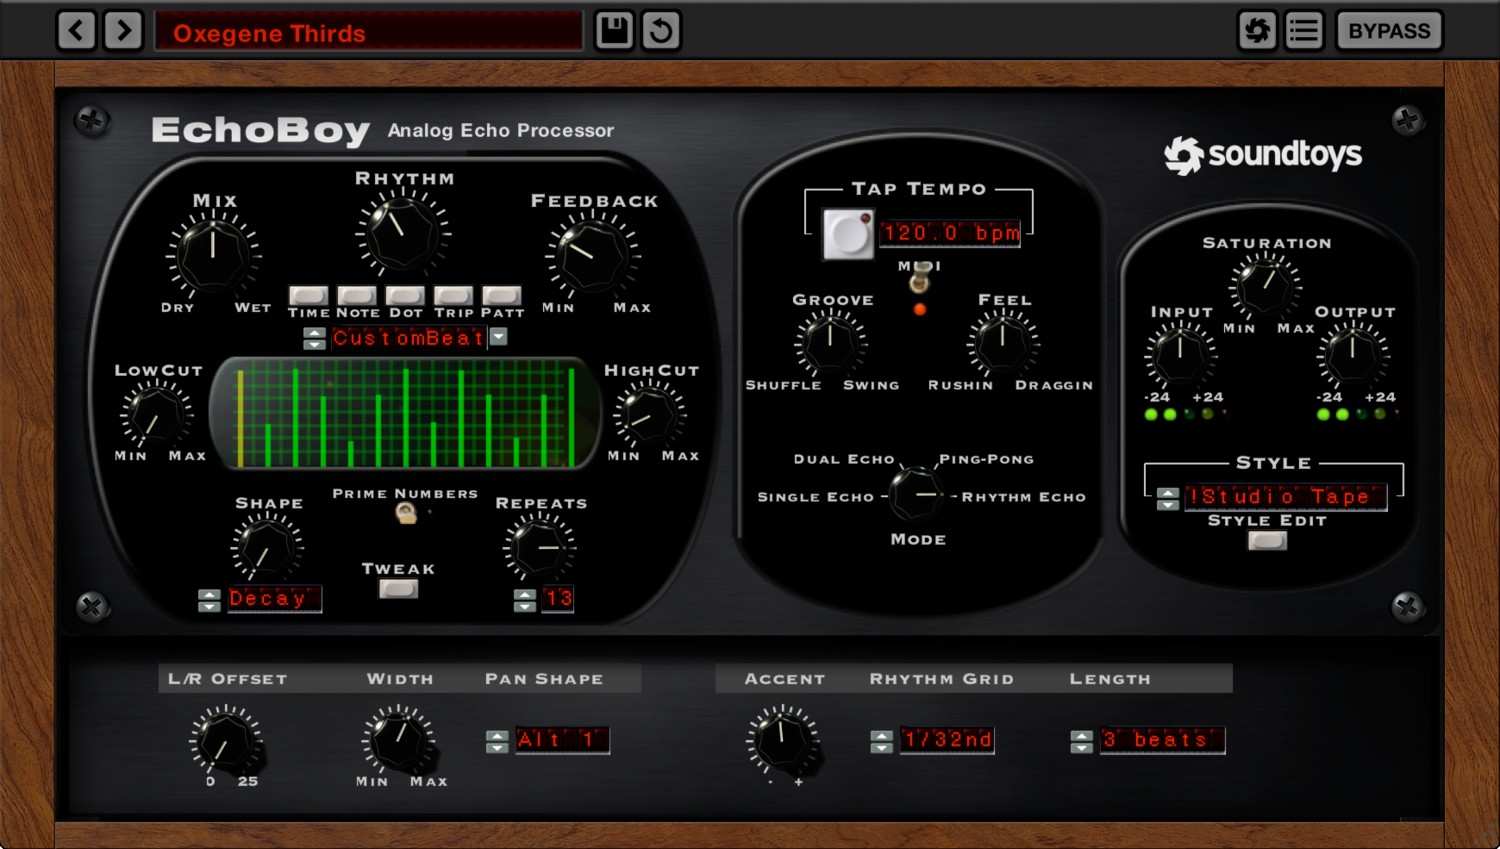Click the Oxegene Thirds preset name field
The width and height of the screenshot is (1500, 849).
368,31
